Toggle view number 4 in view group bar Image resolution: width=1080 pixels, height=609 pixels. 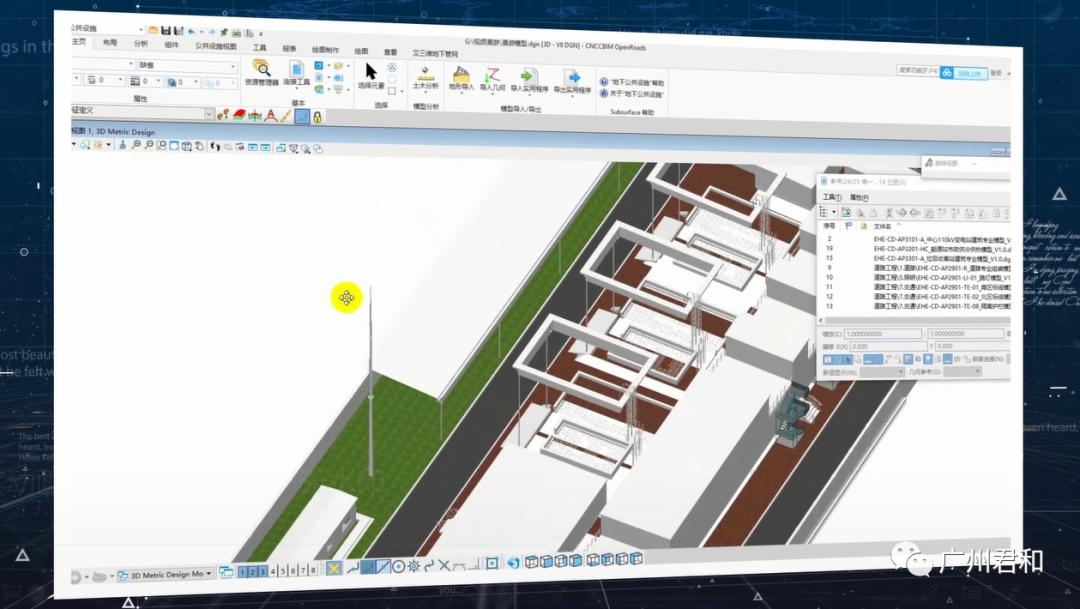click(274, 571)
